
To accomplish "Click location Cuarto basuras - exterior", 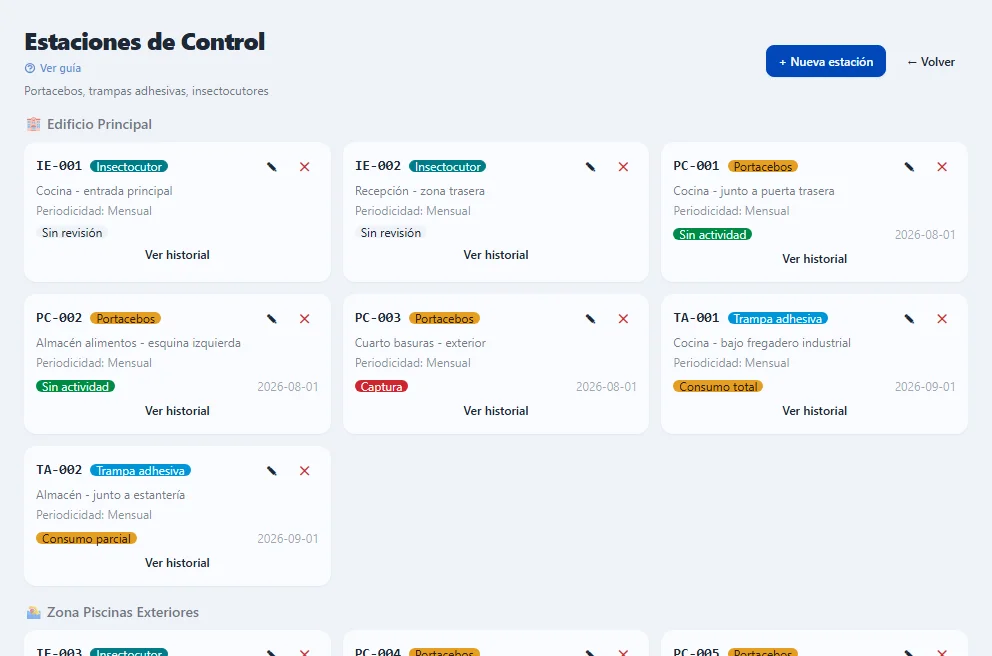I will [x=421, y=343].
